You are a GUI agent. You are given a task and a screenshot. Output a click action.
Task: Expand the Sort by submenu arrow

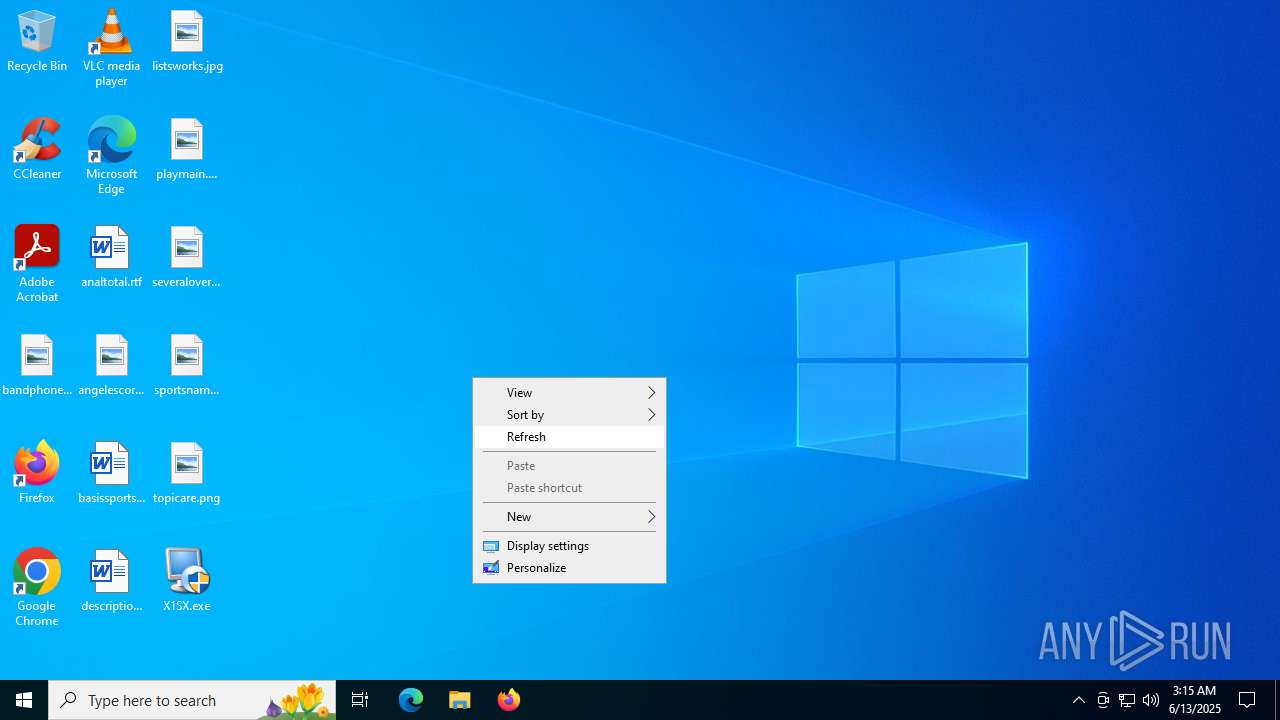tap(651, 415)
